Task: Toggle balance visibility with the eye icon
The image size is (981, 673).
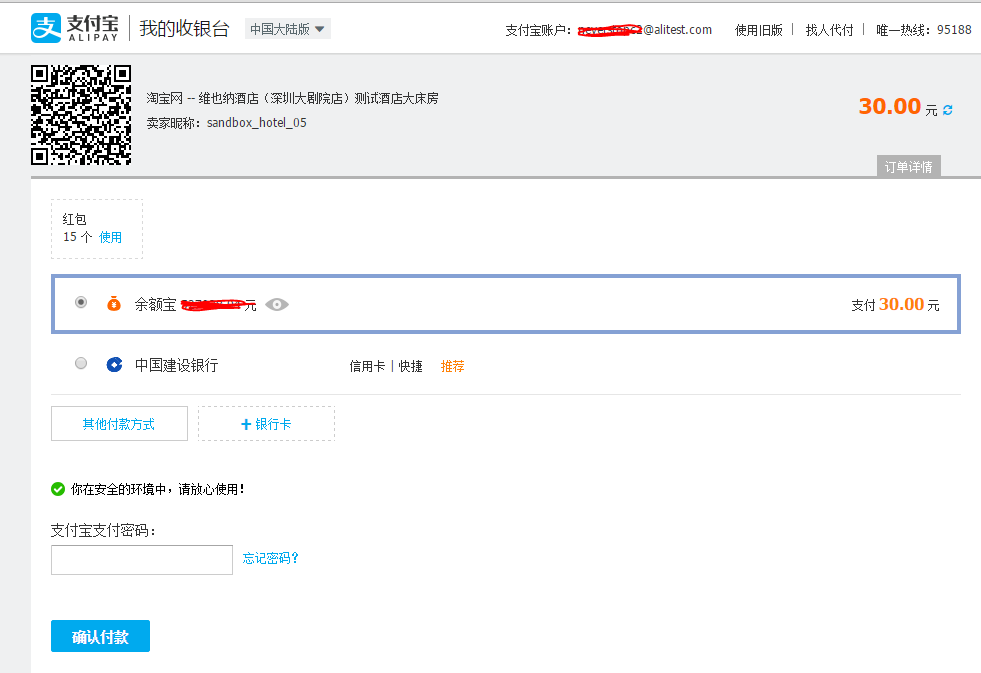Action: 277,305
